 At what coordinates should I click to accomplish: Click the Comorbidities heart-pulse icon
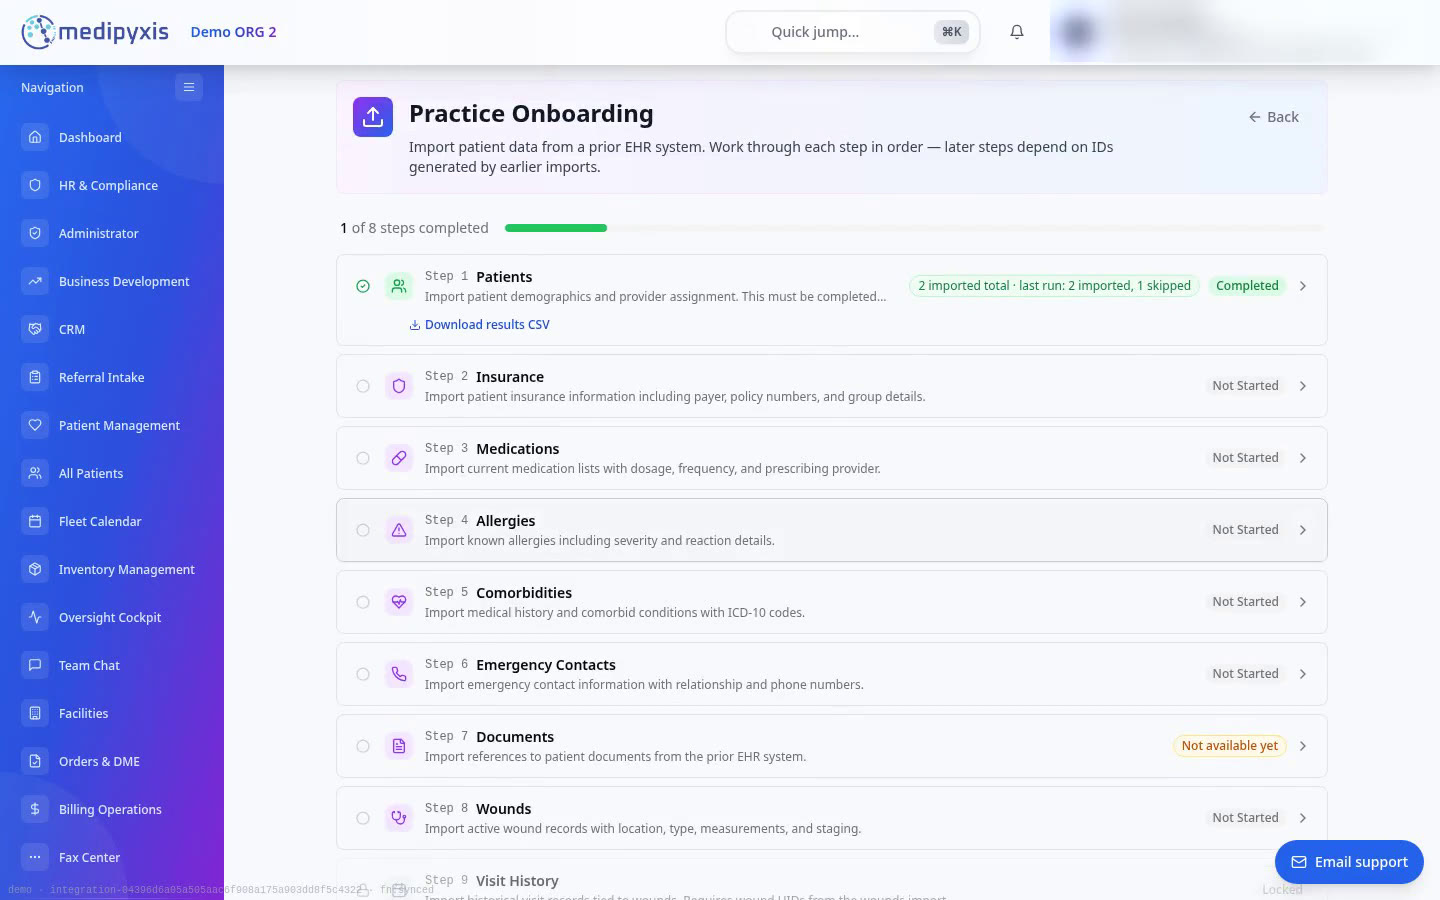click(399, 602)
